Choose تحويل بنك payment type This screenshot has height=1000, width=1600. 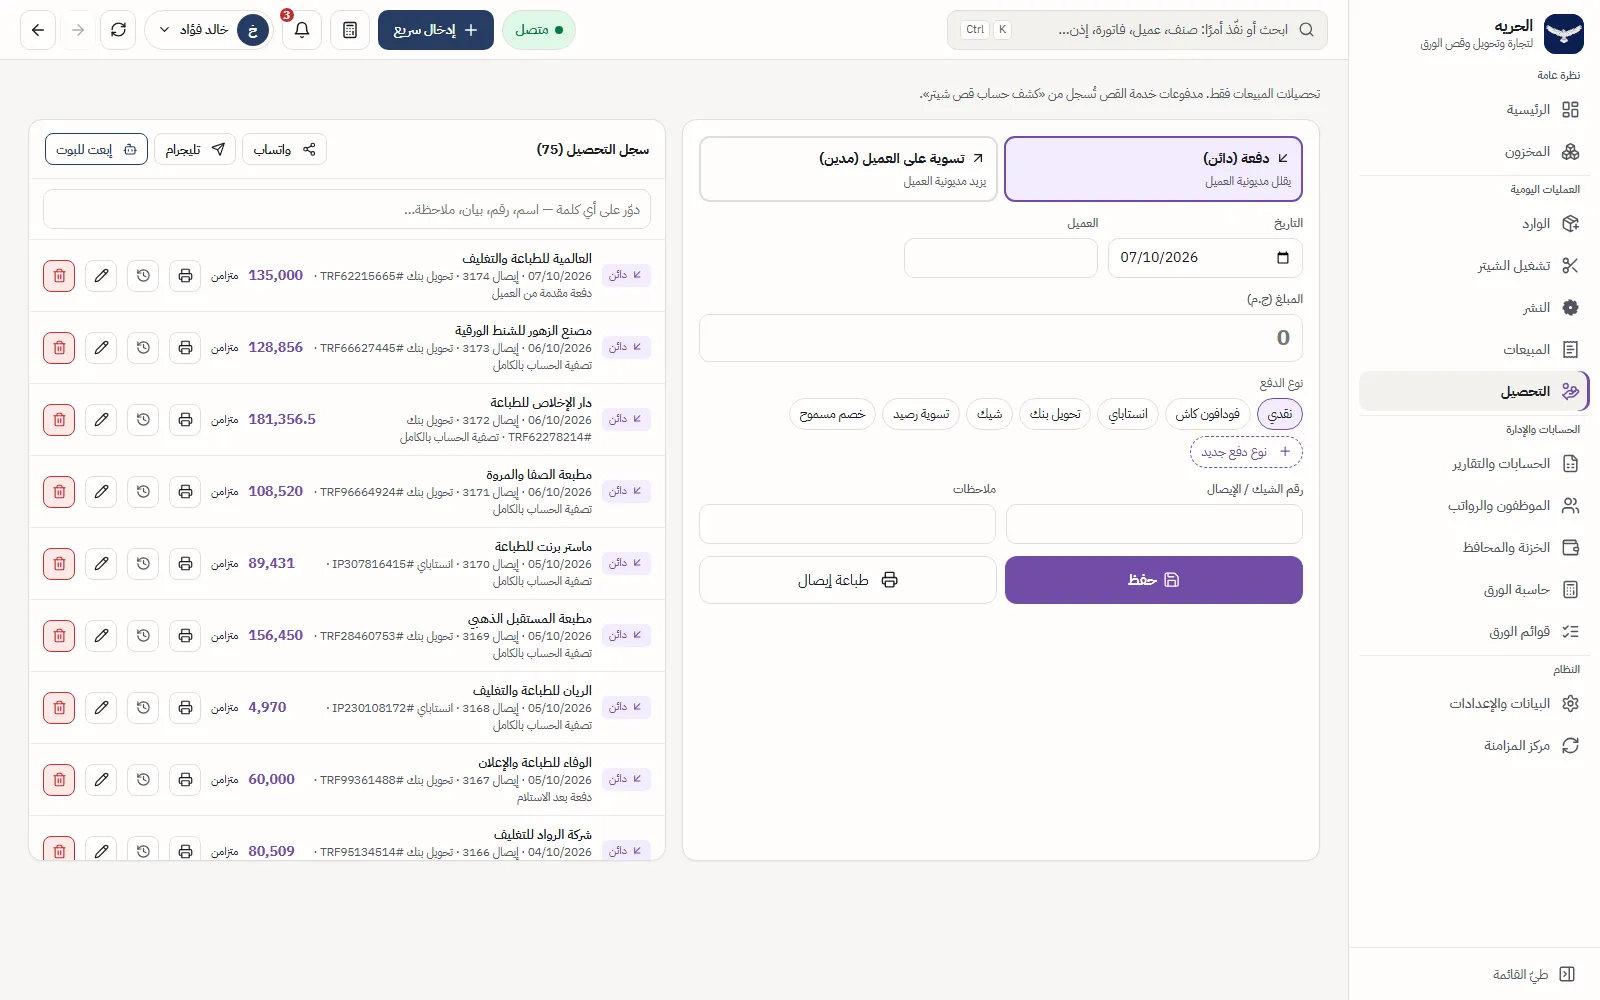click(x=1055, y=414)
